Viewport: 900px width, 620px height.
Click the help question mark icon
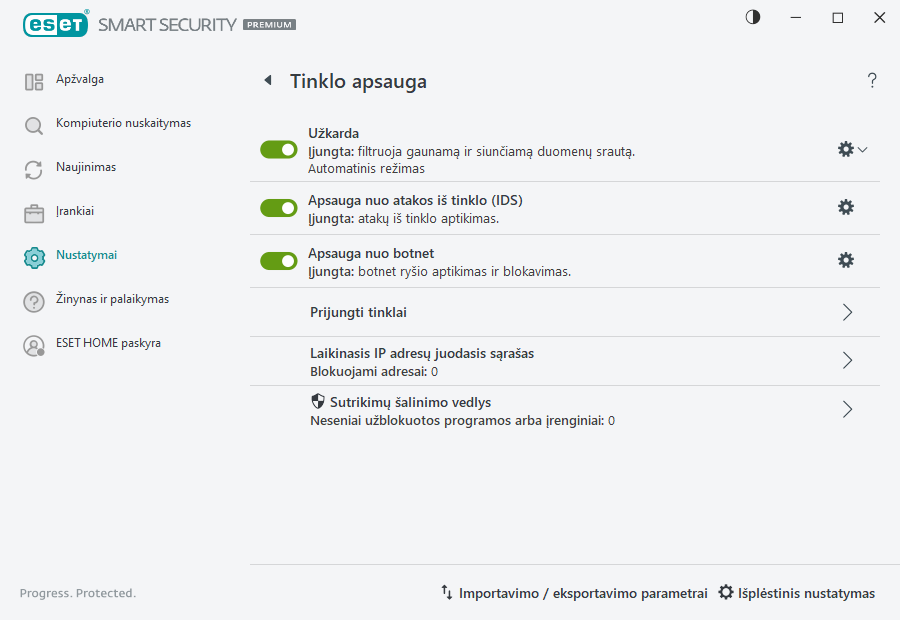click(871, 80)
